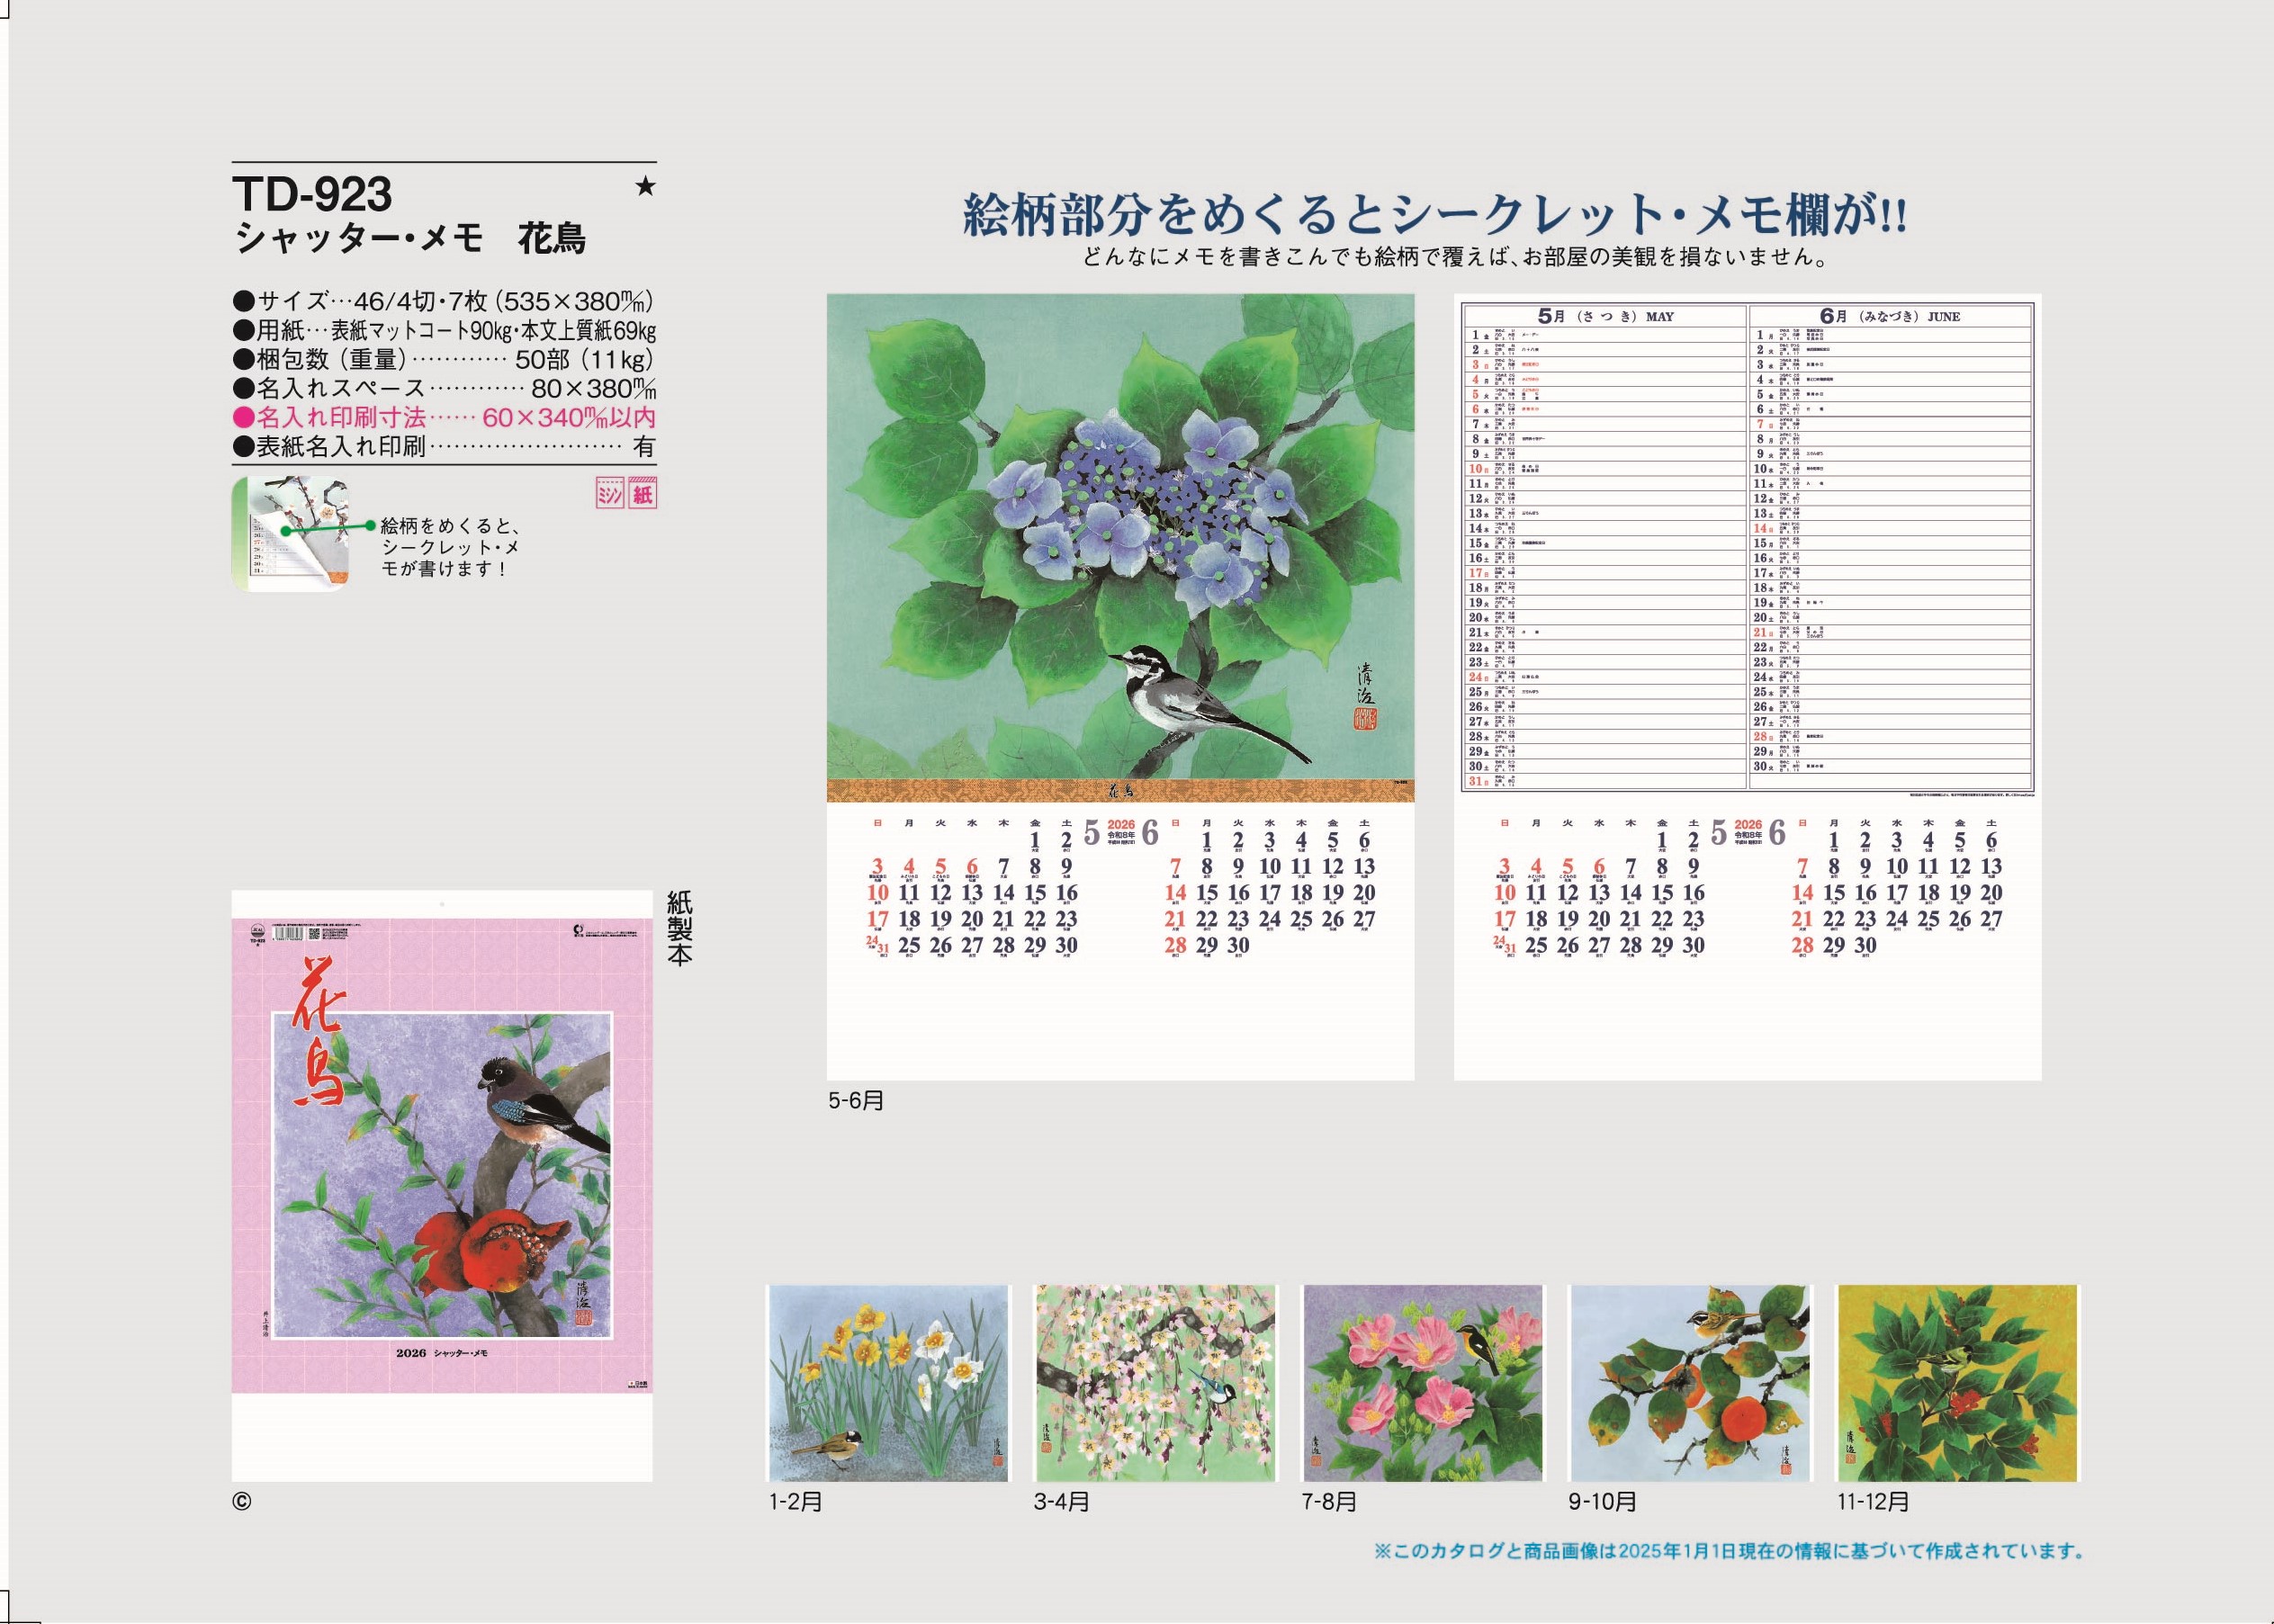2274x1624 pixels.
Task: Click the 絵柄をめくると callout text
Action: point(450,547)
